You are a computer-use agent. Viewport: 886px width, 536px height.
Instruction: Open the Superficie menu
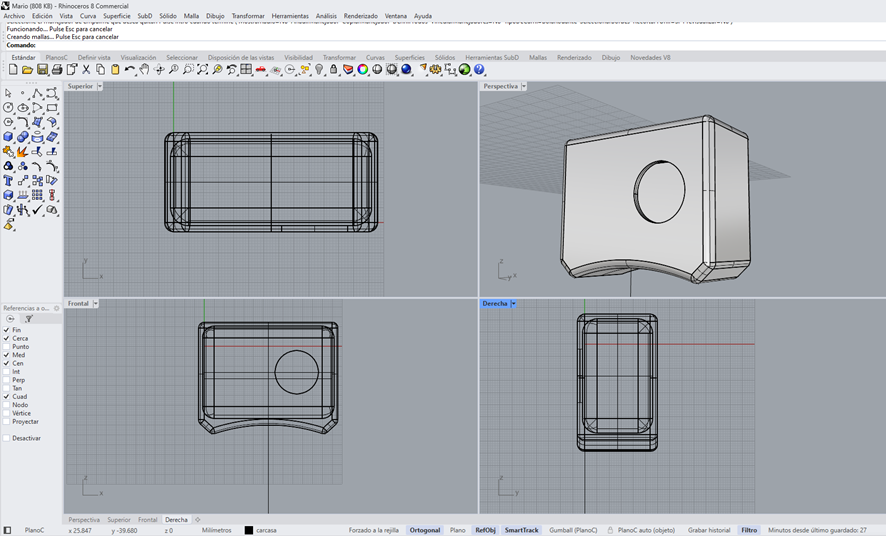[x=117, y=16]
